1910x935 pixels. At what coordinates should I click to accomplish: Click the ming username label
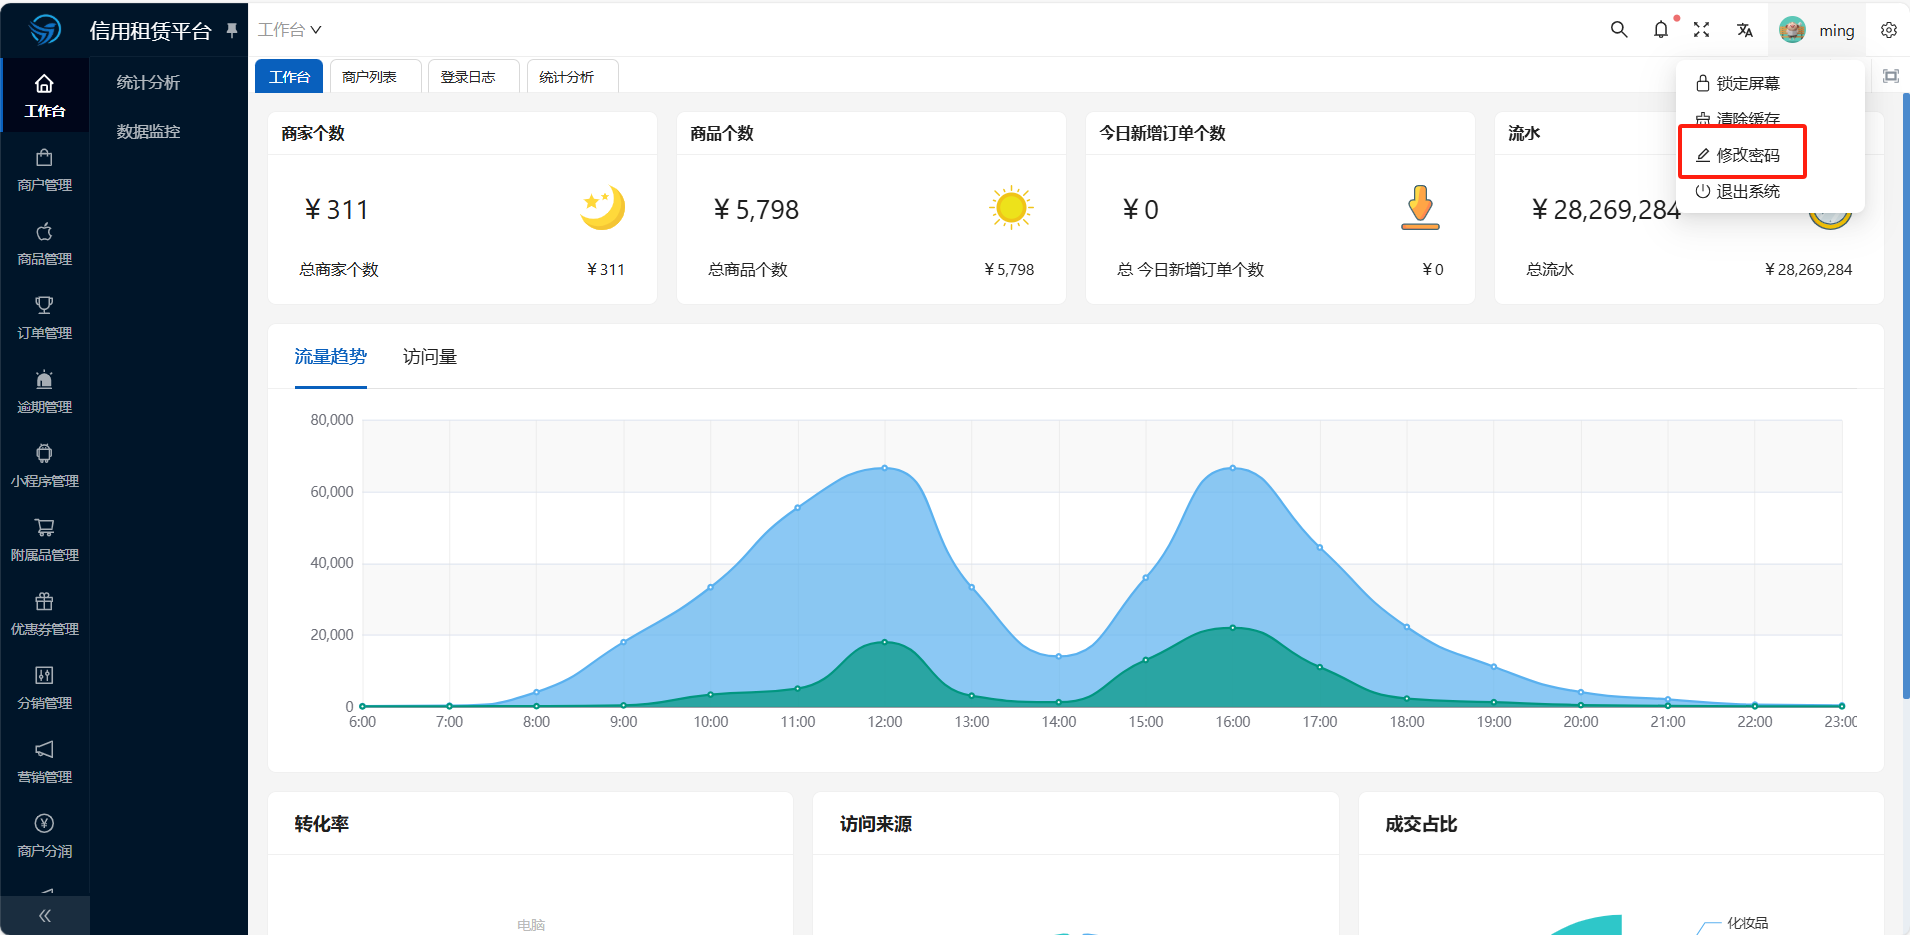pyautogui.click(x=1836, y=31)
